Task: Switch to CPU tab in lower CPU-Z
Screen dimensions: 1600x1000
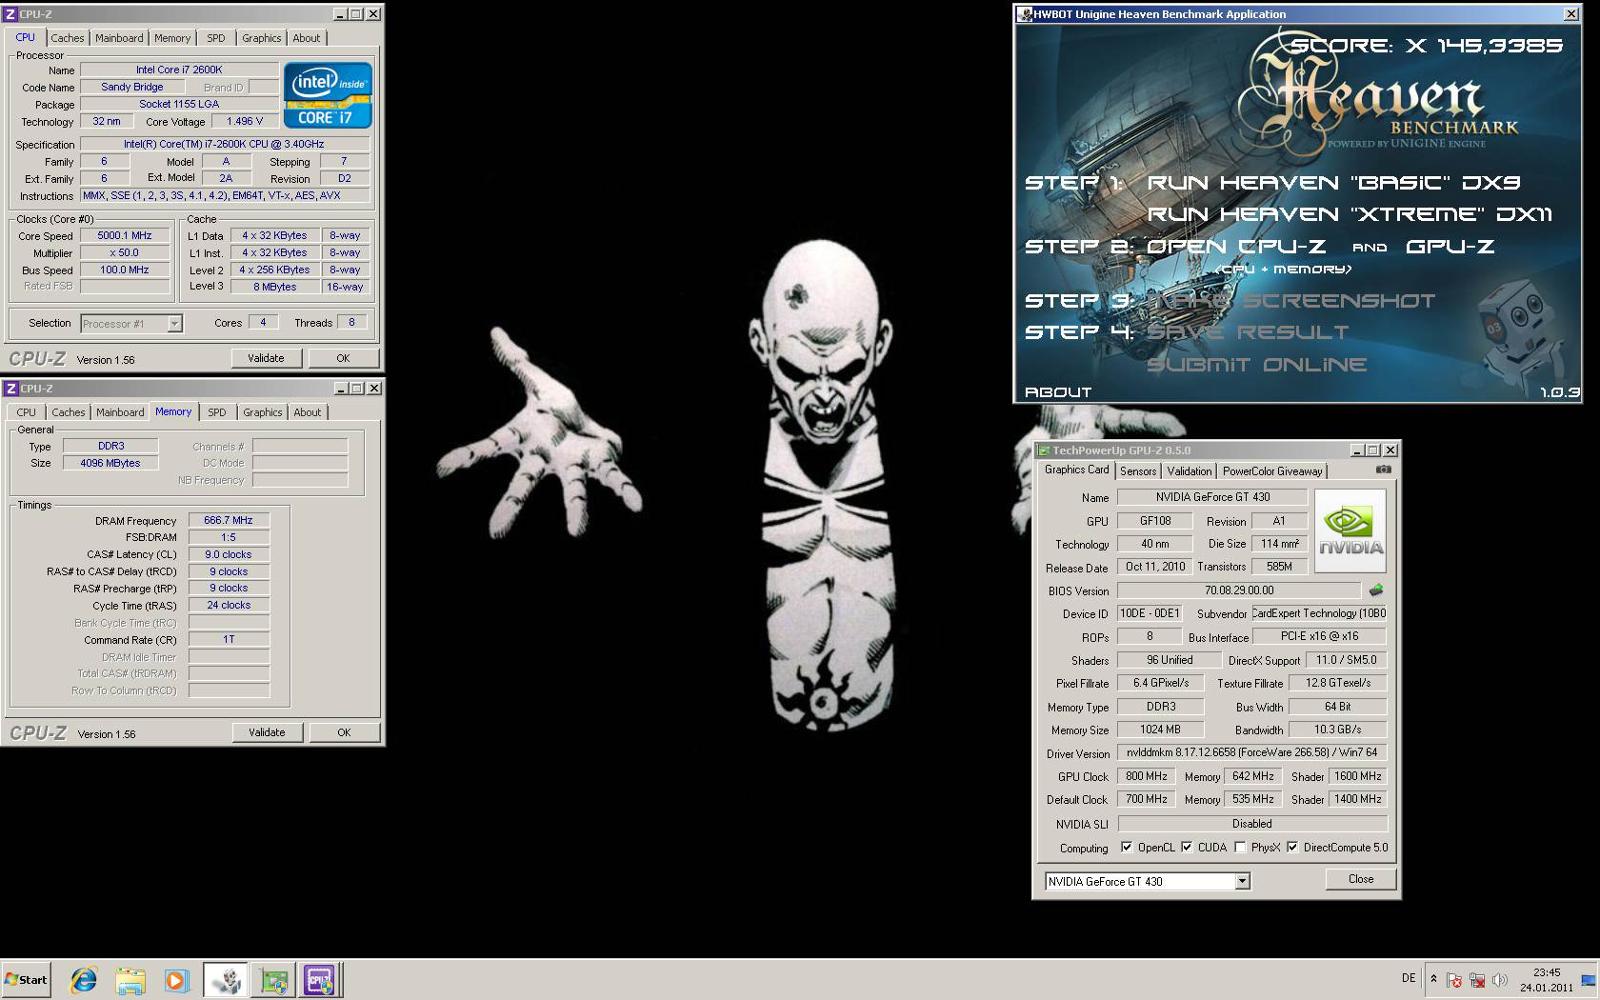Action: pos(26,412)
